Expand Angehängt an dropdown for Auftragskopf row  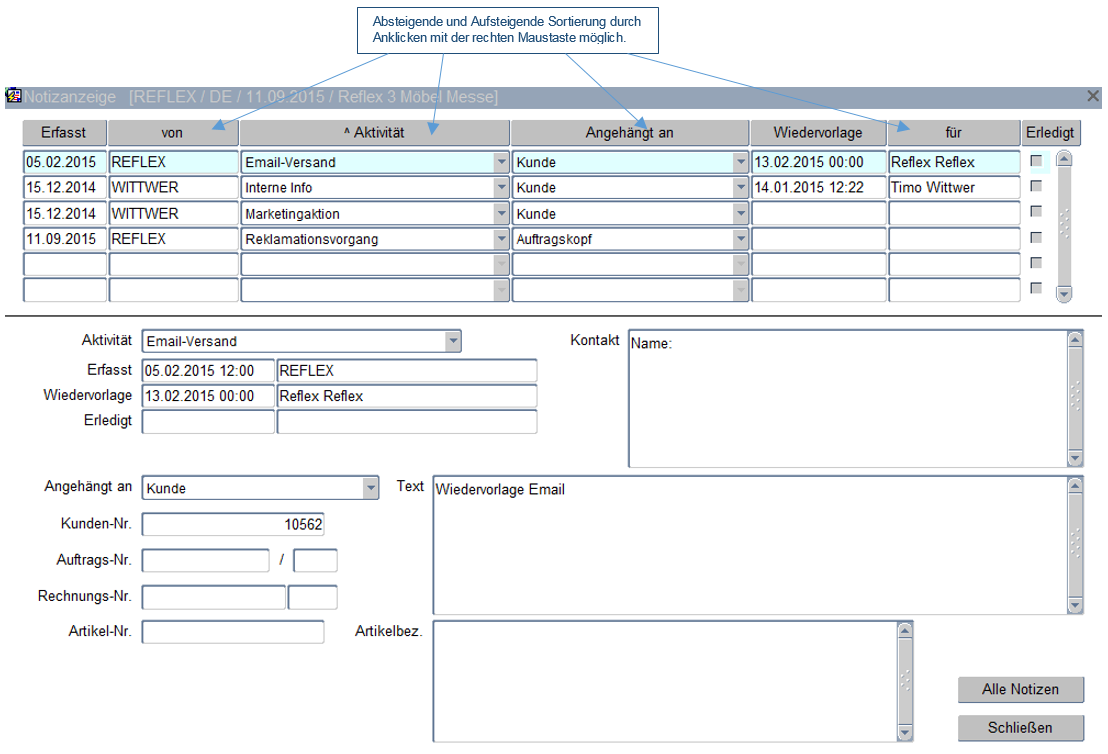click(740, 240)
